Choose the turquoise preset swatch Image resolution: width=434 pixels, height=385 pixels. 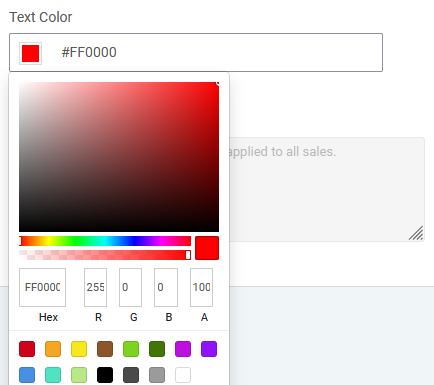tap(53, 375)
